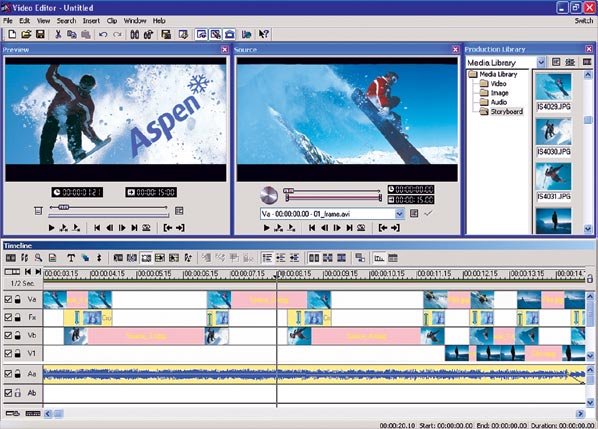Click the Source position slider handle

[x=289, y=190]
